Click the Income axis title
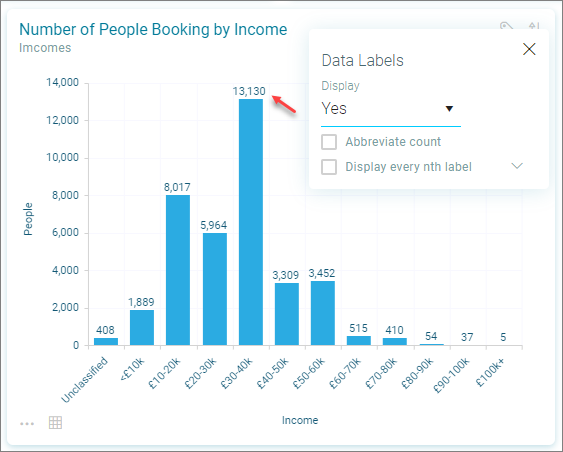Image resolution: width=563 pixels, height=452 pixels. (300, 420)
